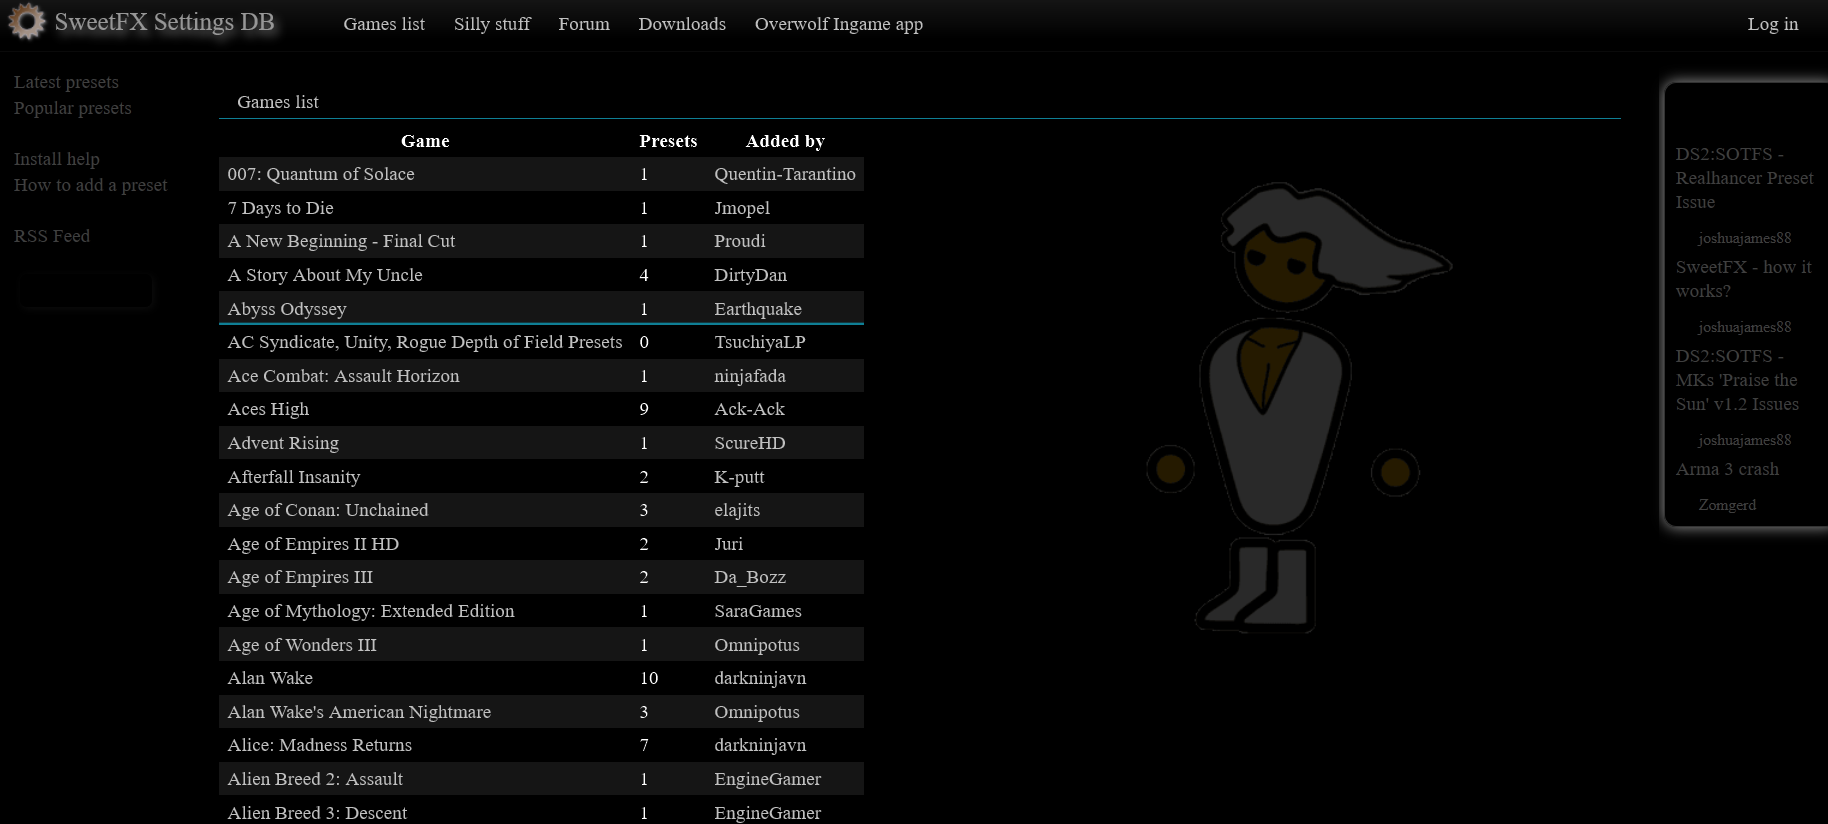Viewport: 1828px width, 824px height.
Task: Click preset count 9 for Aces High
Action: 644,409
